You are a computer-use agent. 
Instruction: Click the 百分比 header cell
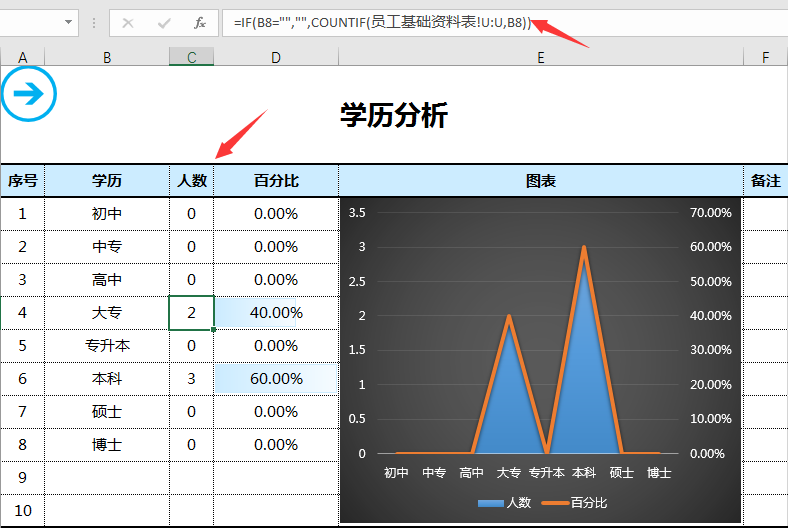(x=276, y=180)
